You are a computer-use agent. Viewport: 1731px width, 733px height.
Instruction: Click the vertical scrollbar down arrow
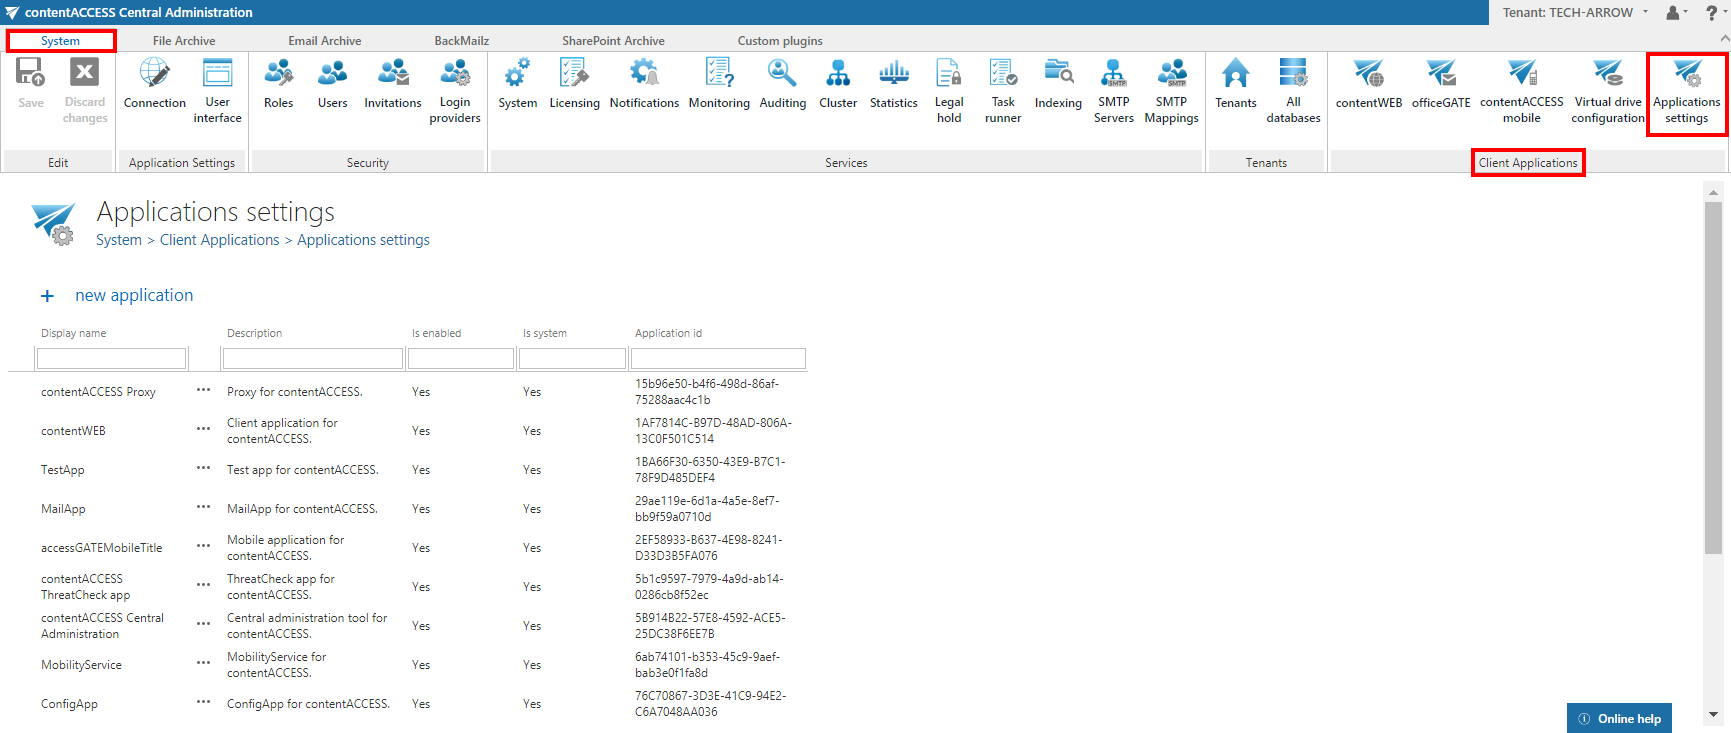pos(1713,715)
